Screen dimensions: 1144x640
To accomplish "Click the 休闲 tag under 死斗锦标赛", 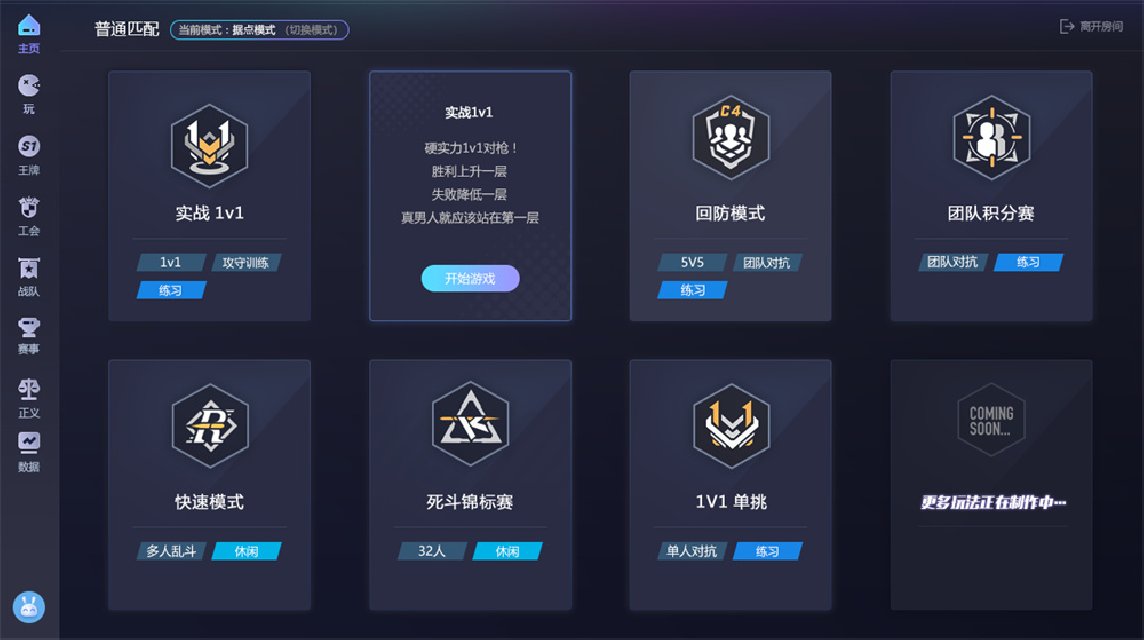I will 508,551.
